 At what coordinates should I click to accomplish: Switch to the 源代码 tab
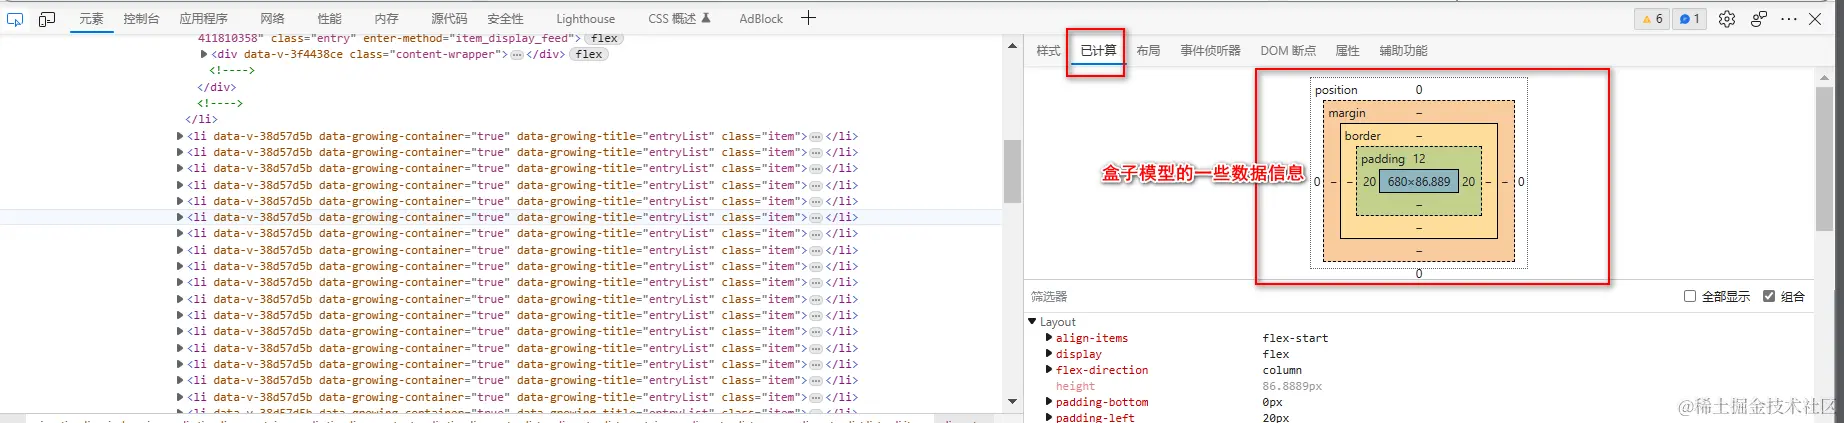tap(449, 18)
